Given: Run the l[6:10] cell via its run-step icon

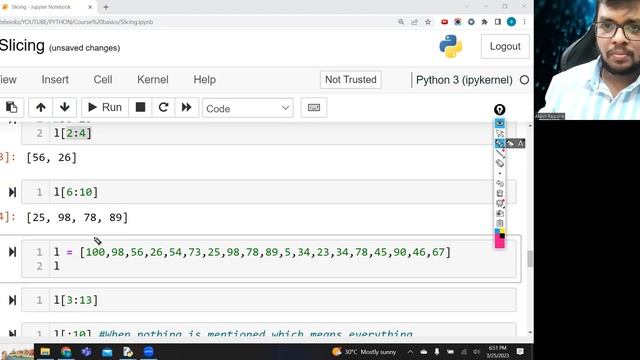Looking at the screenshot, I should (x=12, y=192).
